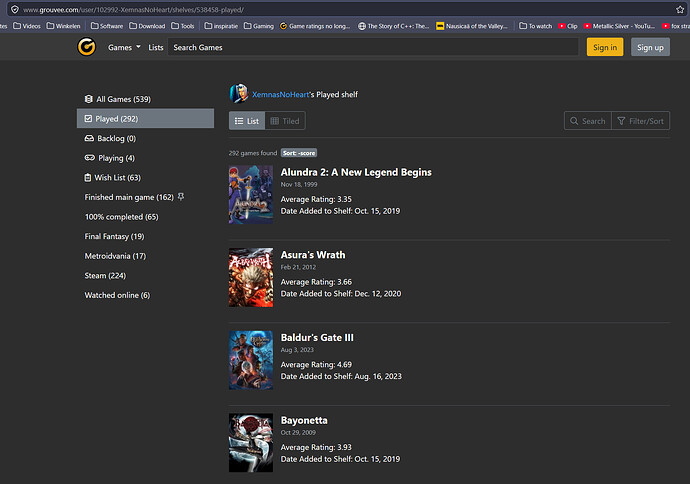Image resolution: width=690 pixels, height=484 pixels.
Task: Open Metallic Silver - YouTube bookmark
Action: [x=619, y=26]
